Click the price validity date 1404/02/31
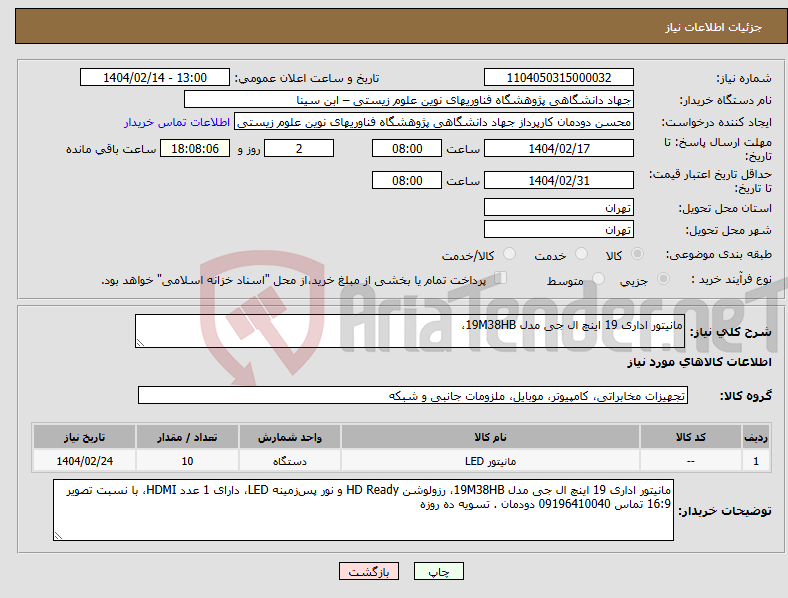This screenshot has width=788, height=598. (558, 180)
